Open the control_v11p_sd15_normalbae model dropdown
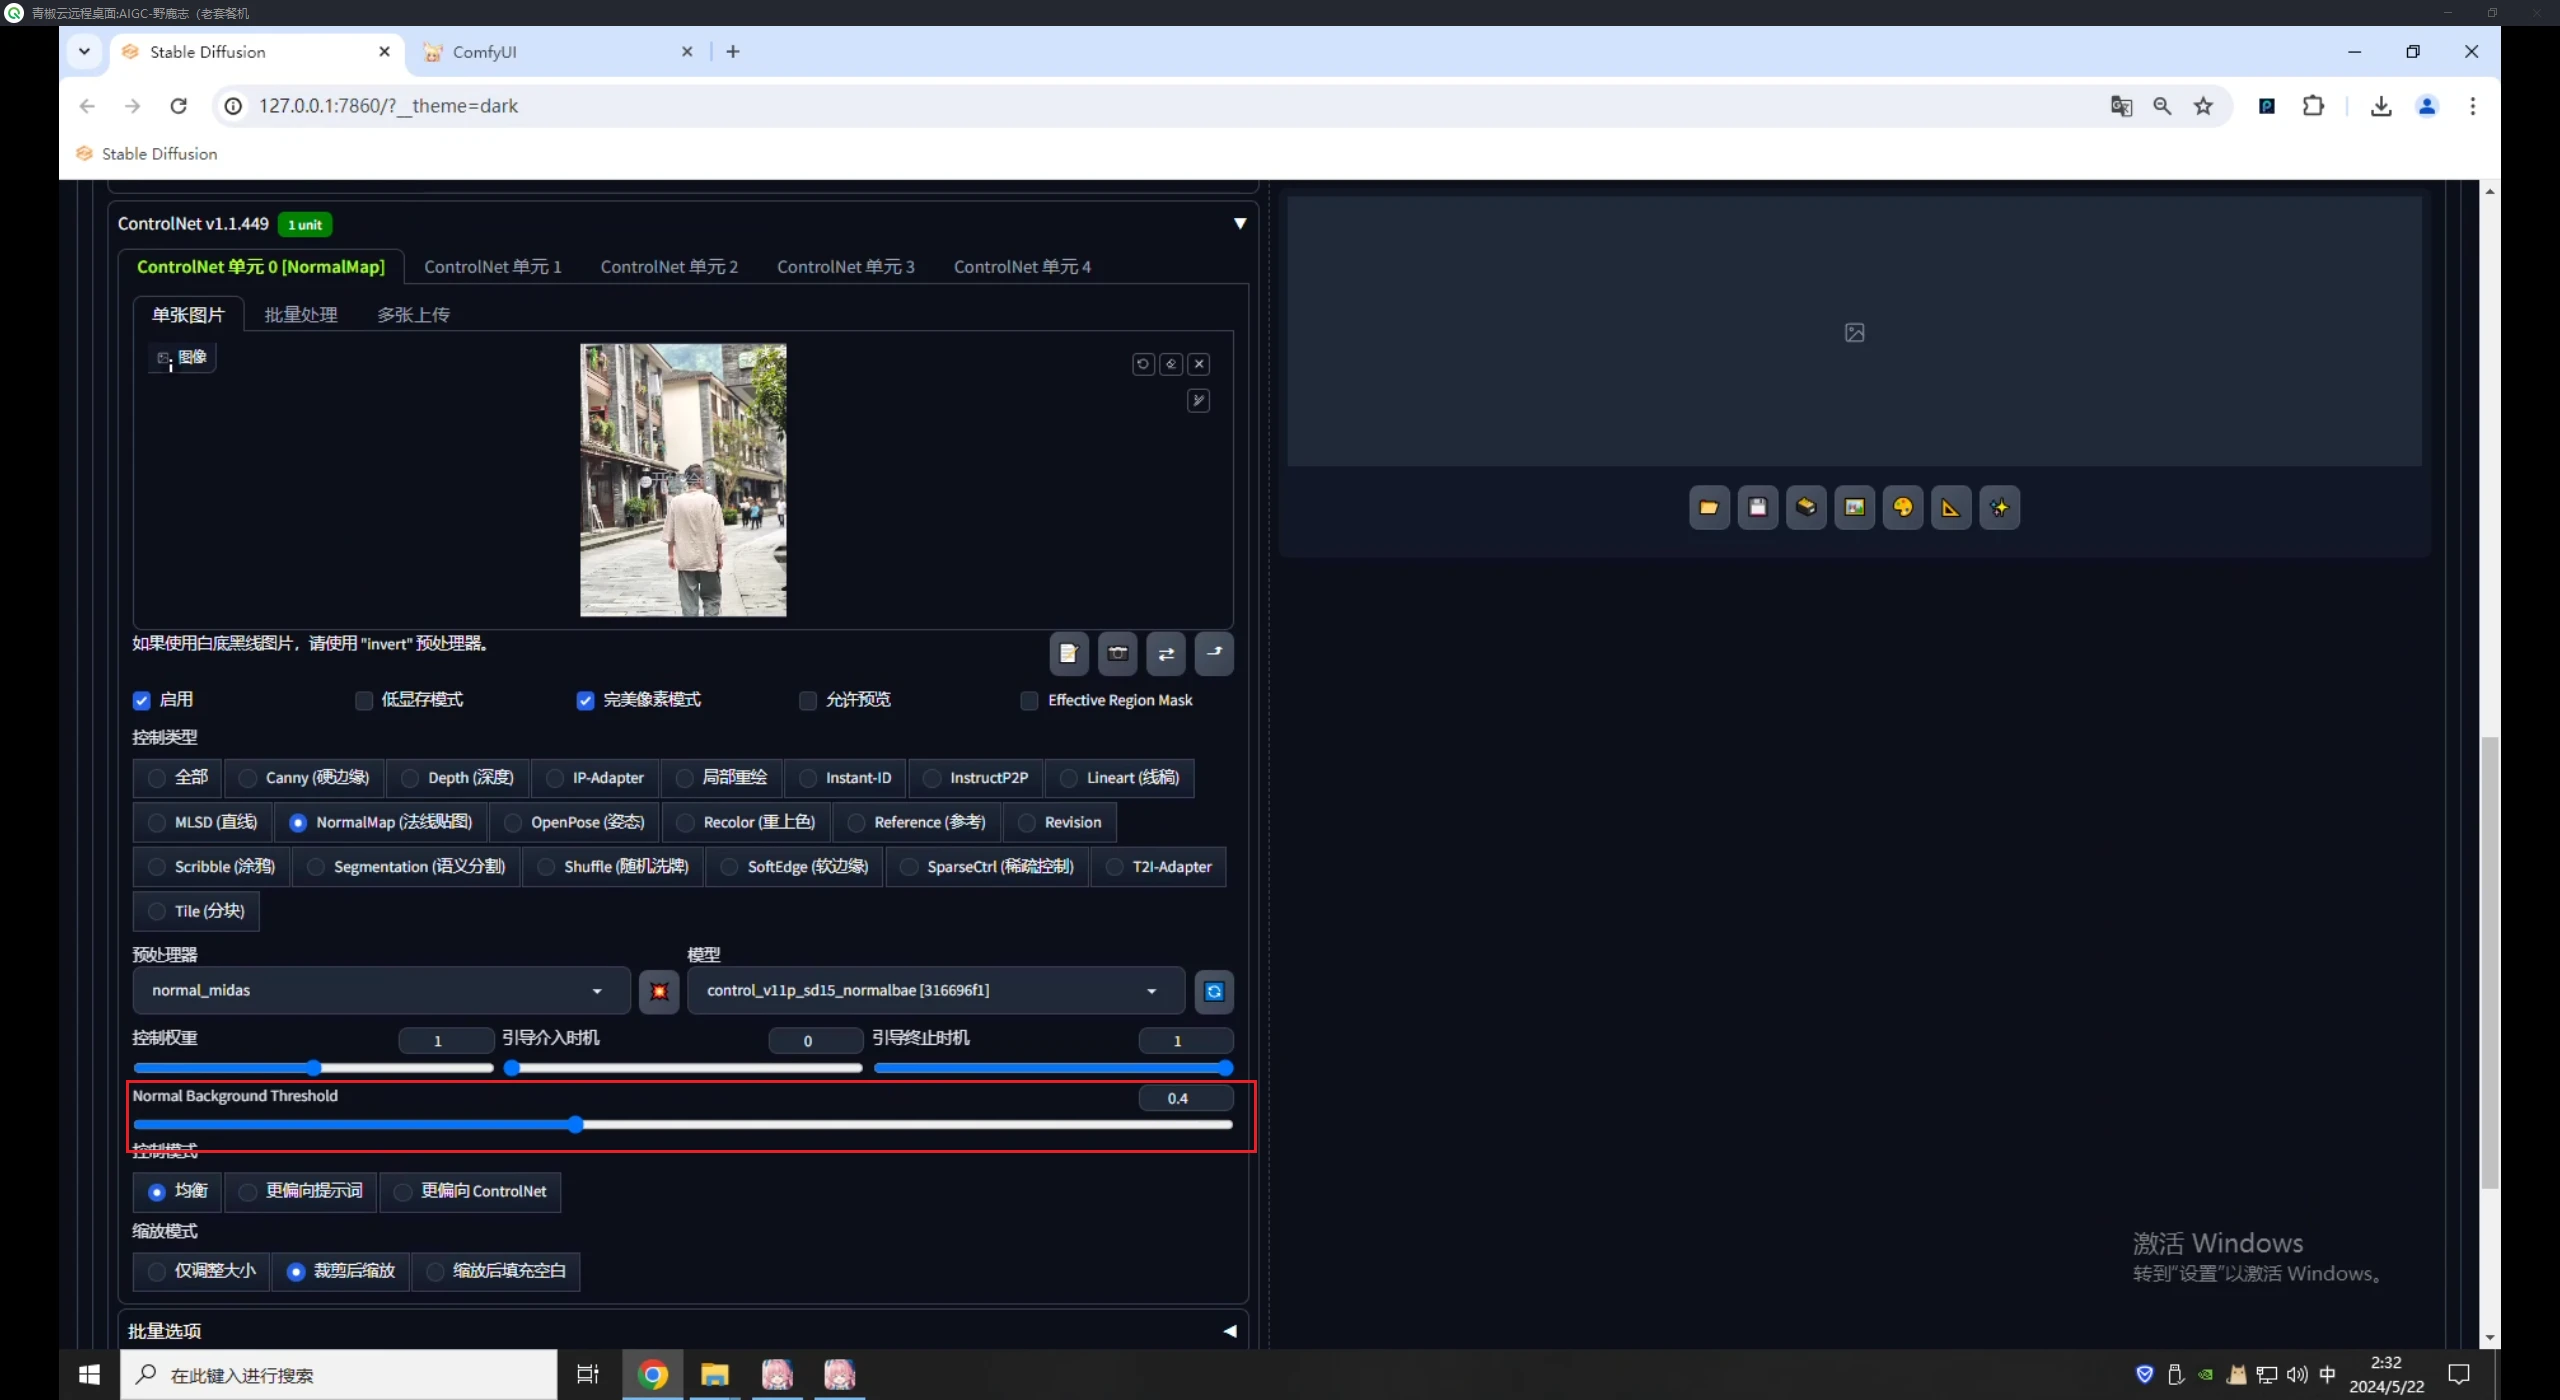The height and width of the screenshot is (1400, 2560). tap(936, 991)
